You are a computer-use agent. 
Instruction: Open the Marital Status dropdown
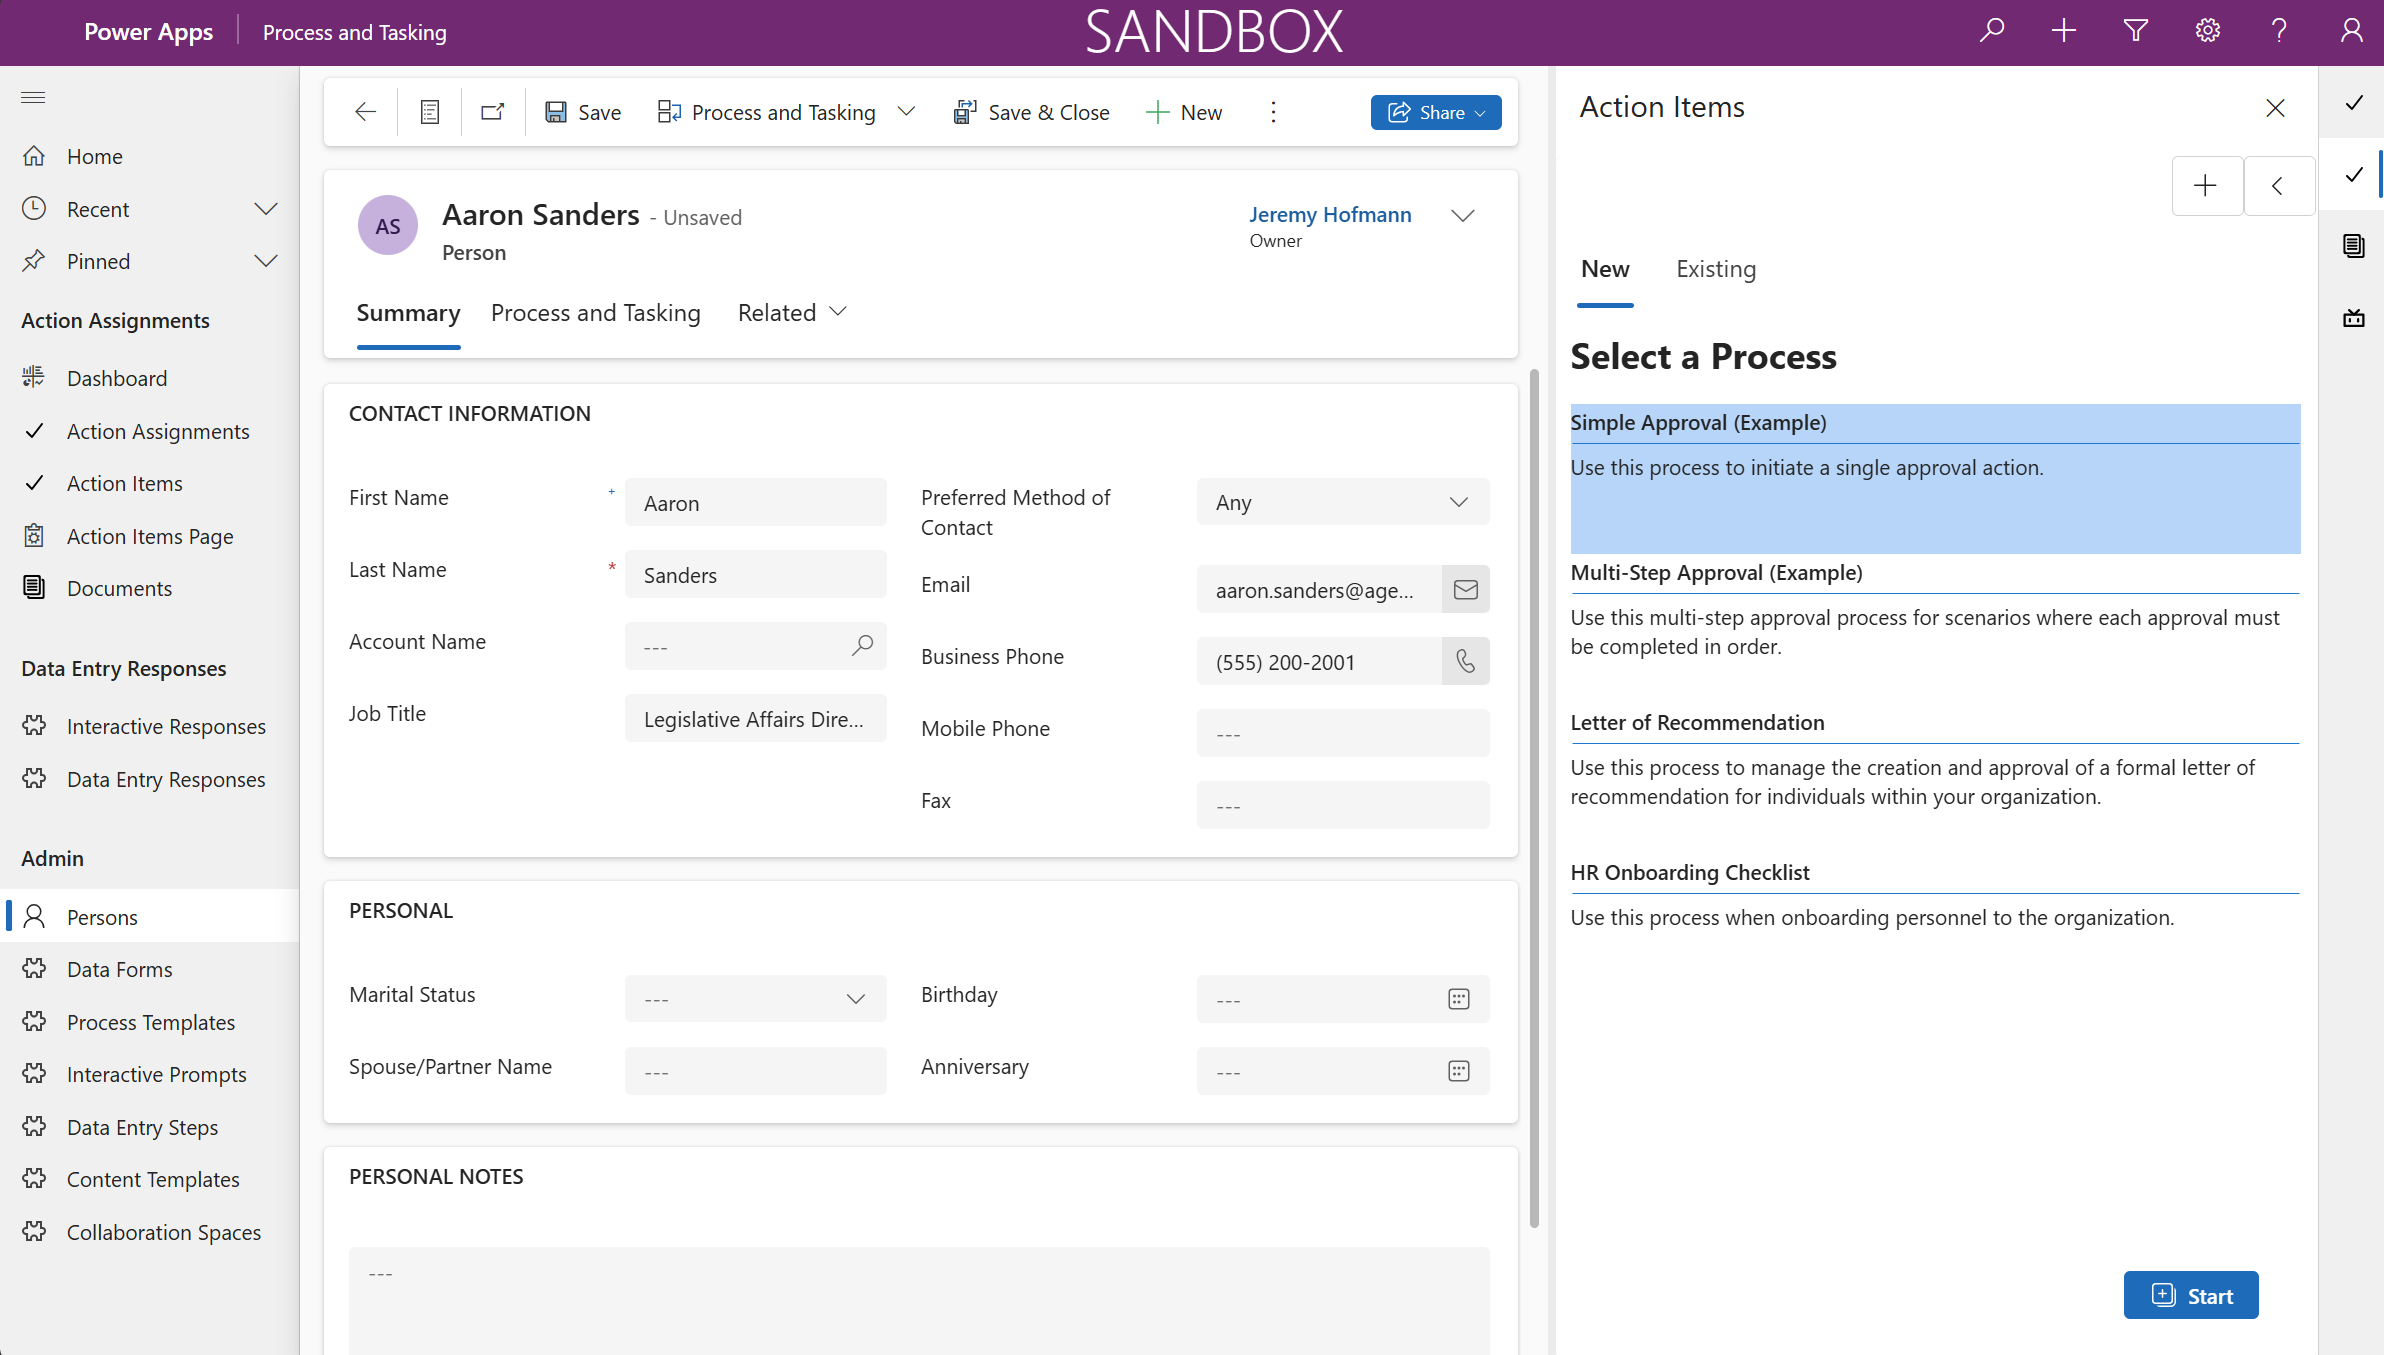[755, 999]
